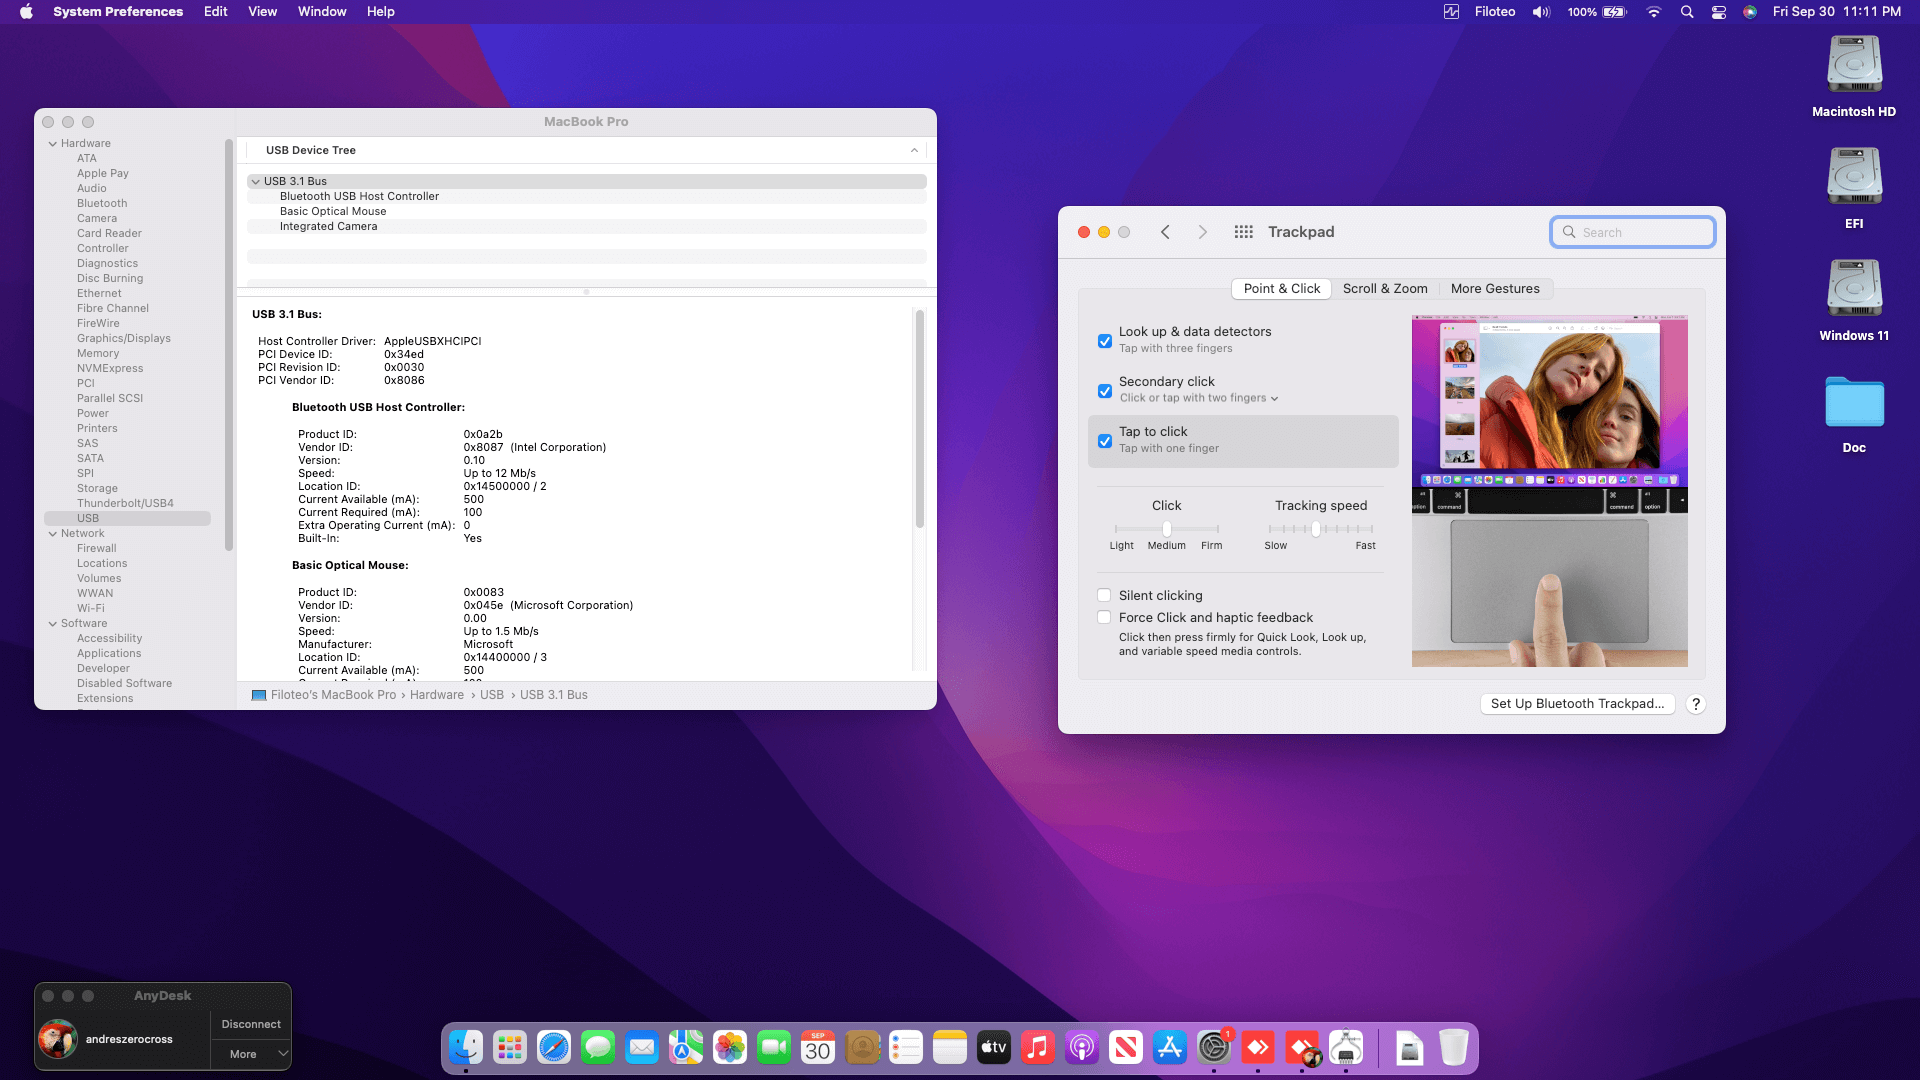Image resolution: width=1920 pixels, height=1080 pixels.
Task: Collapse the USB 3.1 Bus tree row
Action: tap(256, 182)
